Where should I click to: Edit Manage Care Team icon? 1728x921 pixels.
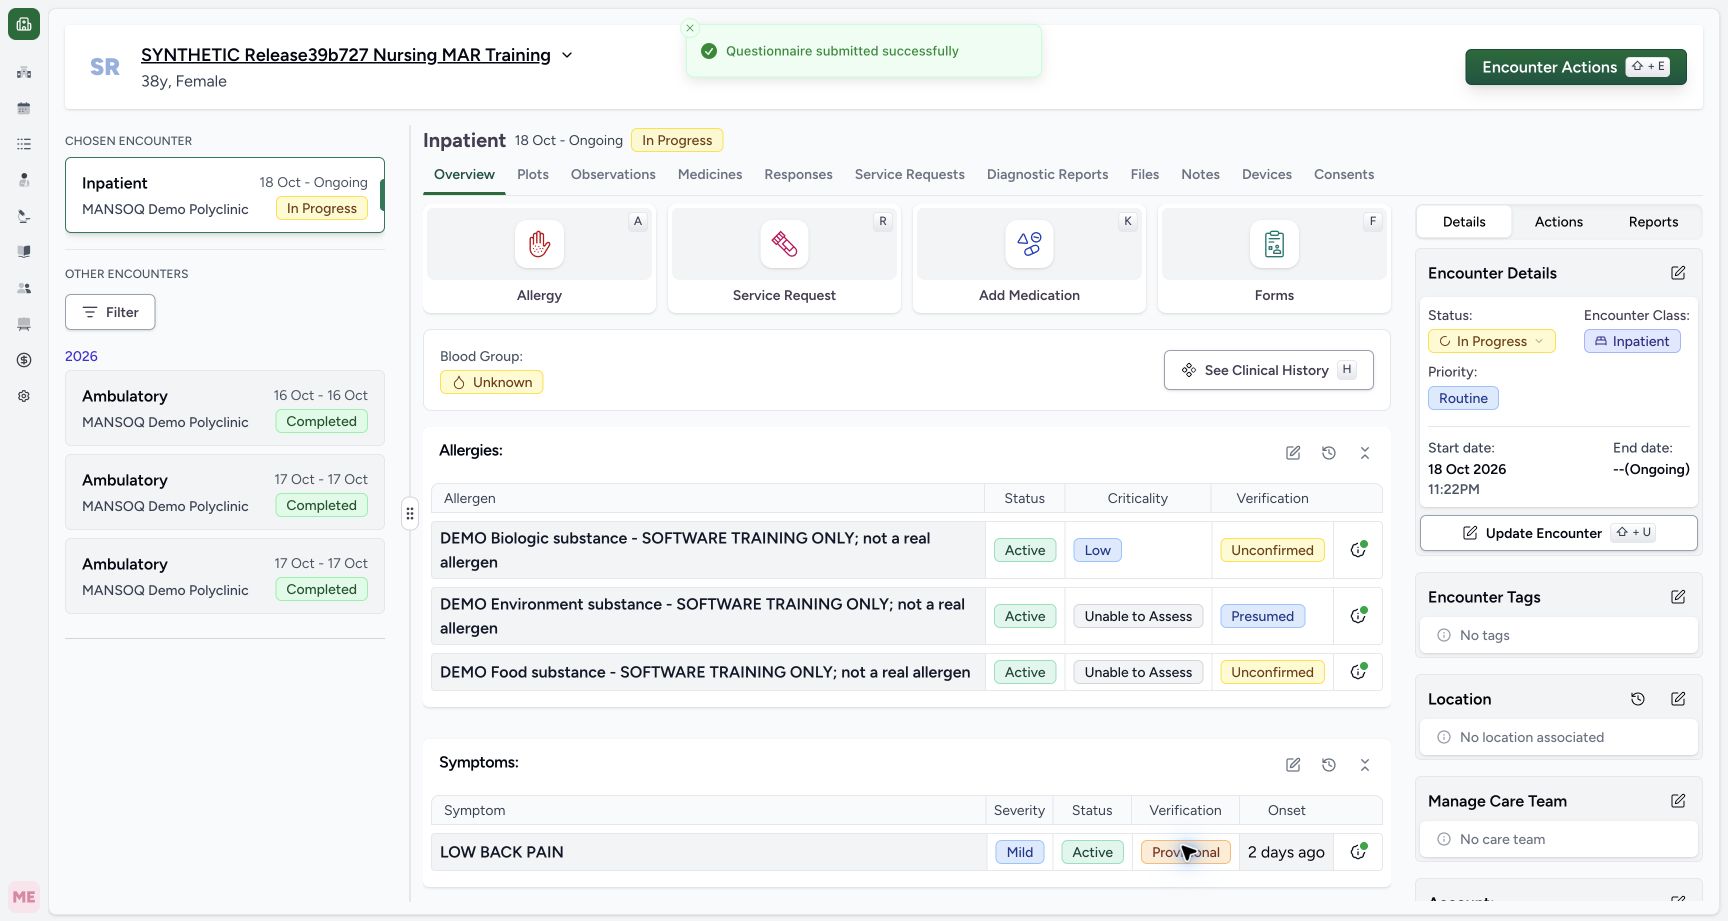[1678, 801]
